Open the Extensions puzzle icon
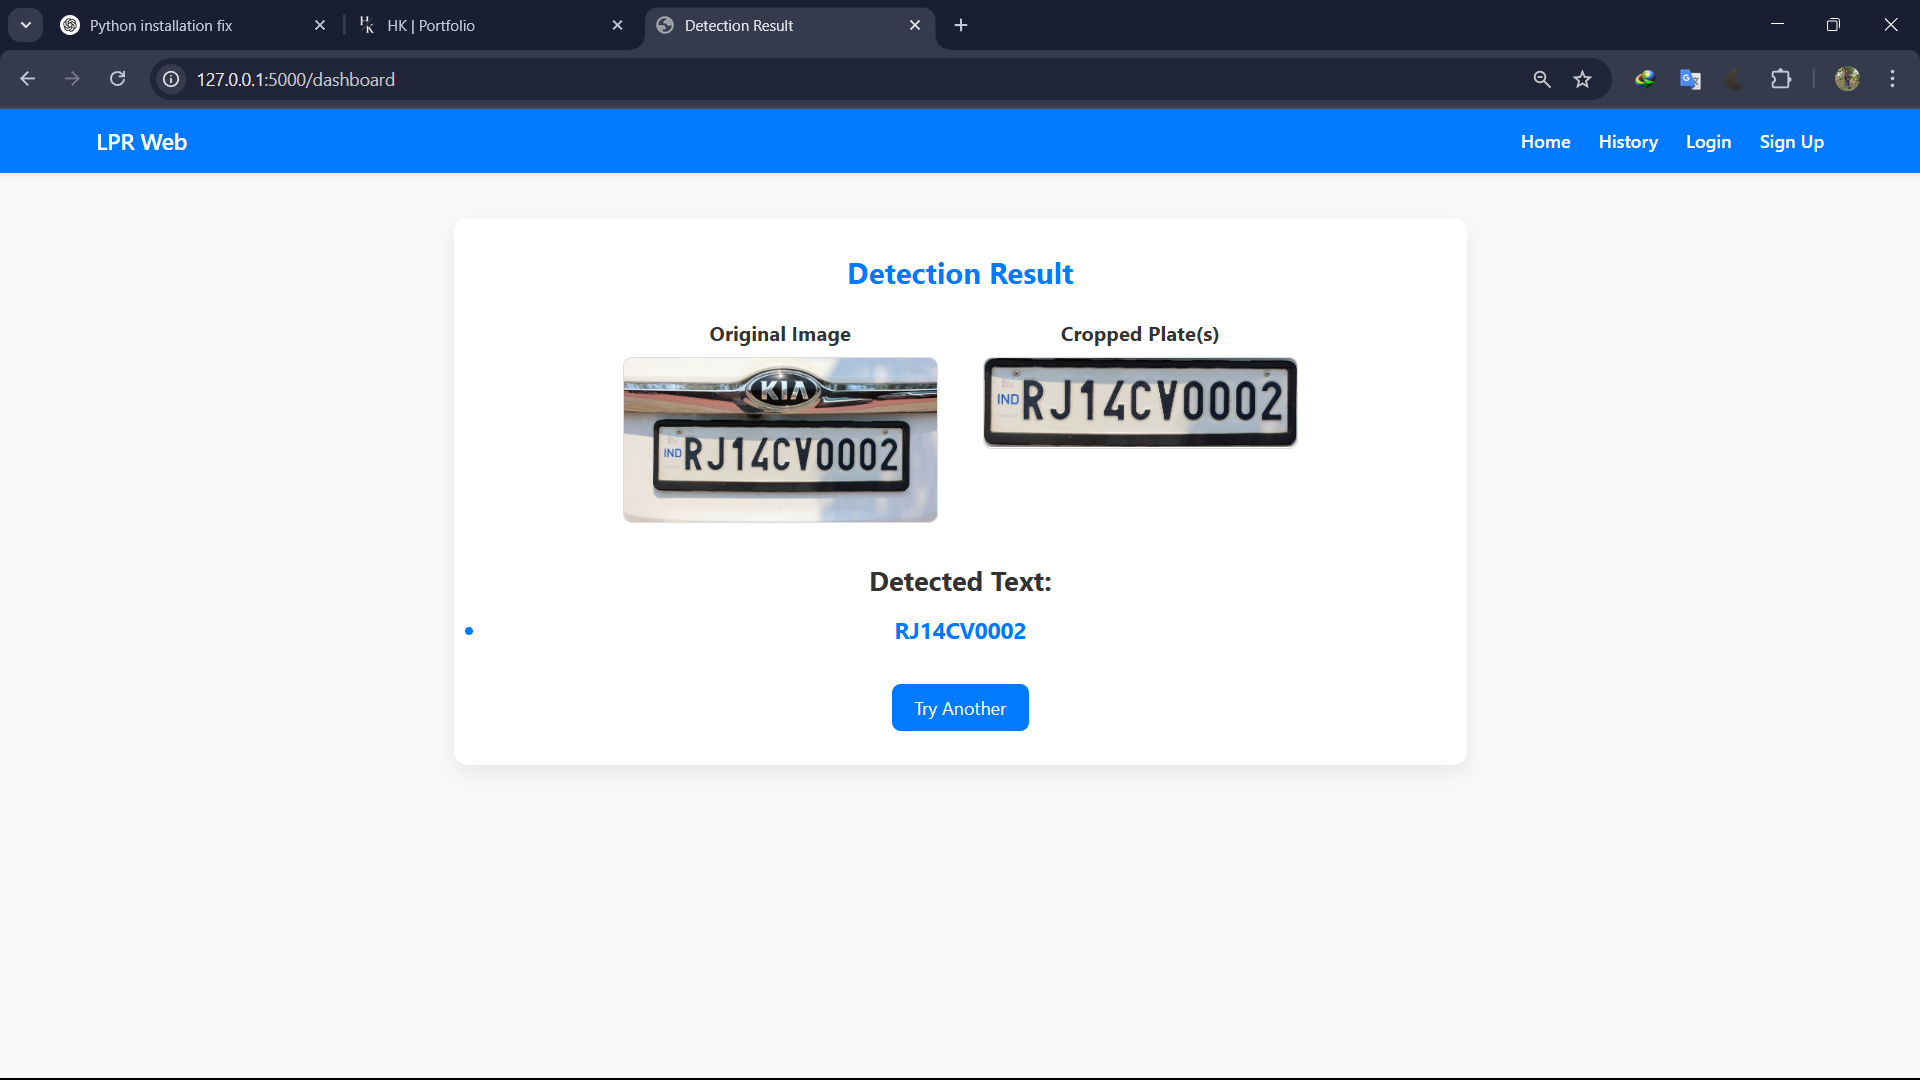1920x1080 pixels. click(x=1781, y=79)
